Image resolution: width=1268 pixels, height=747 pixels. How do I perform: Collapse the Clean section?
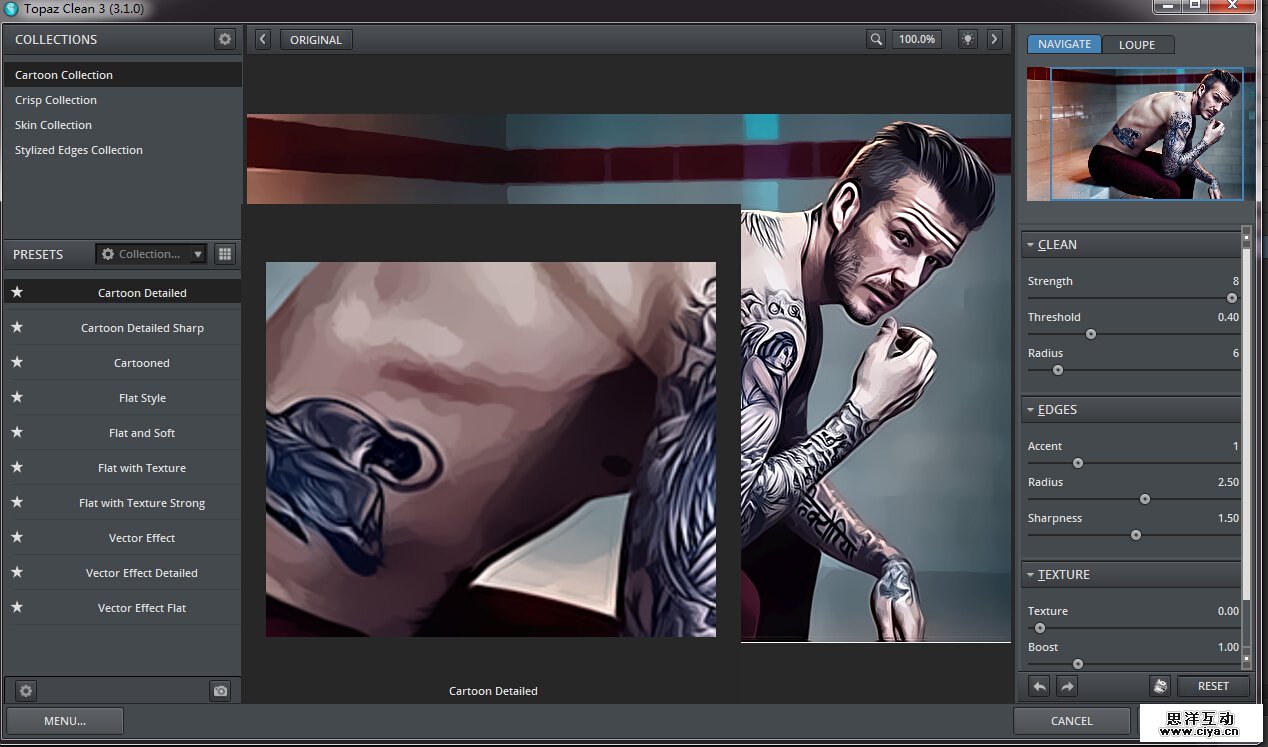pyautogui.click(x=1031, y=245)
